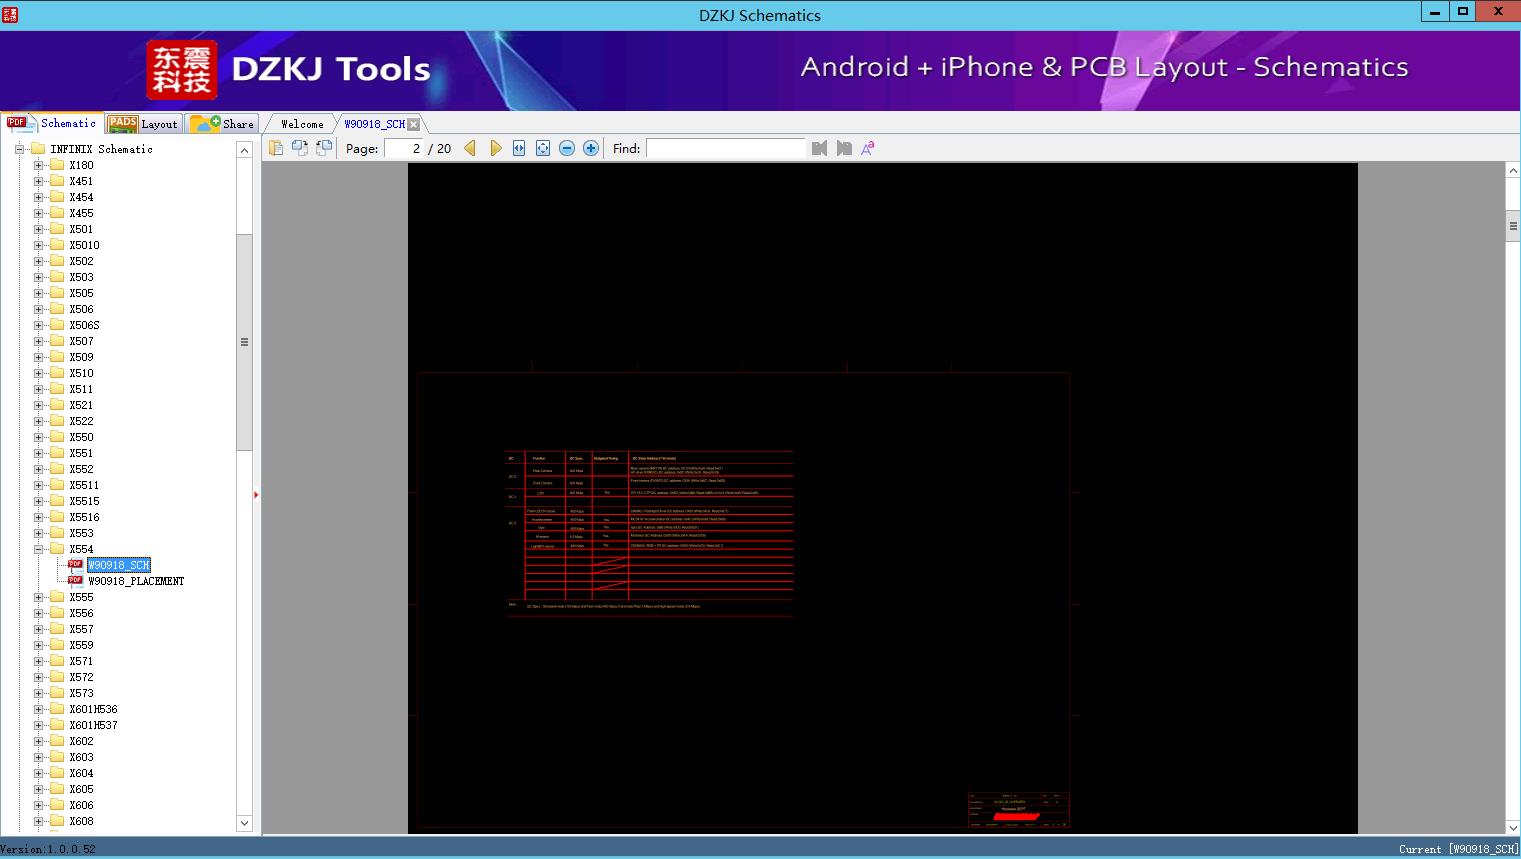Zoom out with the minus icon
Image resolution: width=1521 pixels, height=859 pixels.
pos(567,148)
